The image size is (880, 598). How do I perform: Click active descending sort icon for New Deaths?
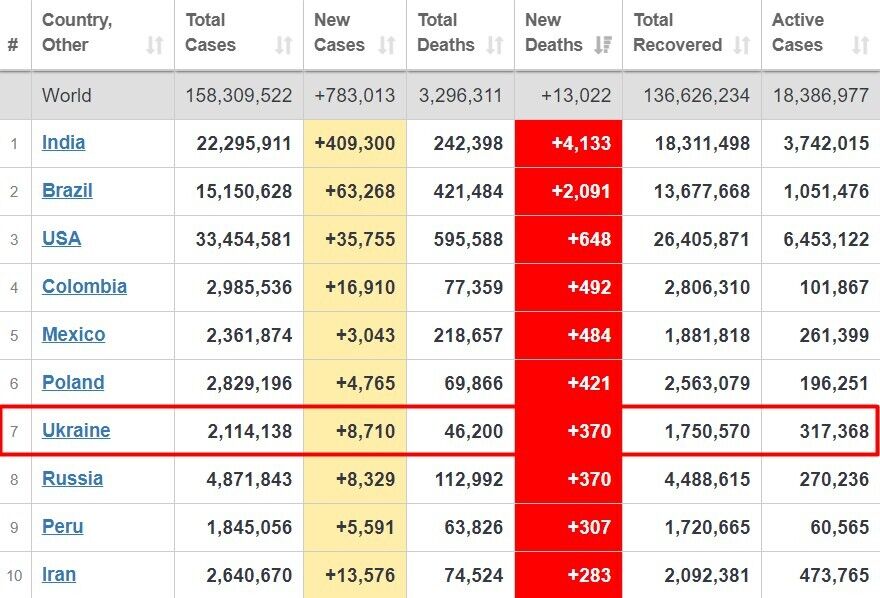tap(602, 45)
